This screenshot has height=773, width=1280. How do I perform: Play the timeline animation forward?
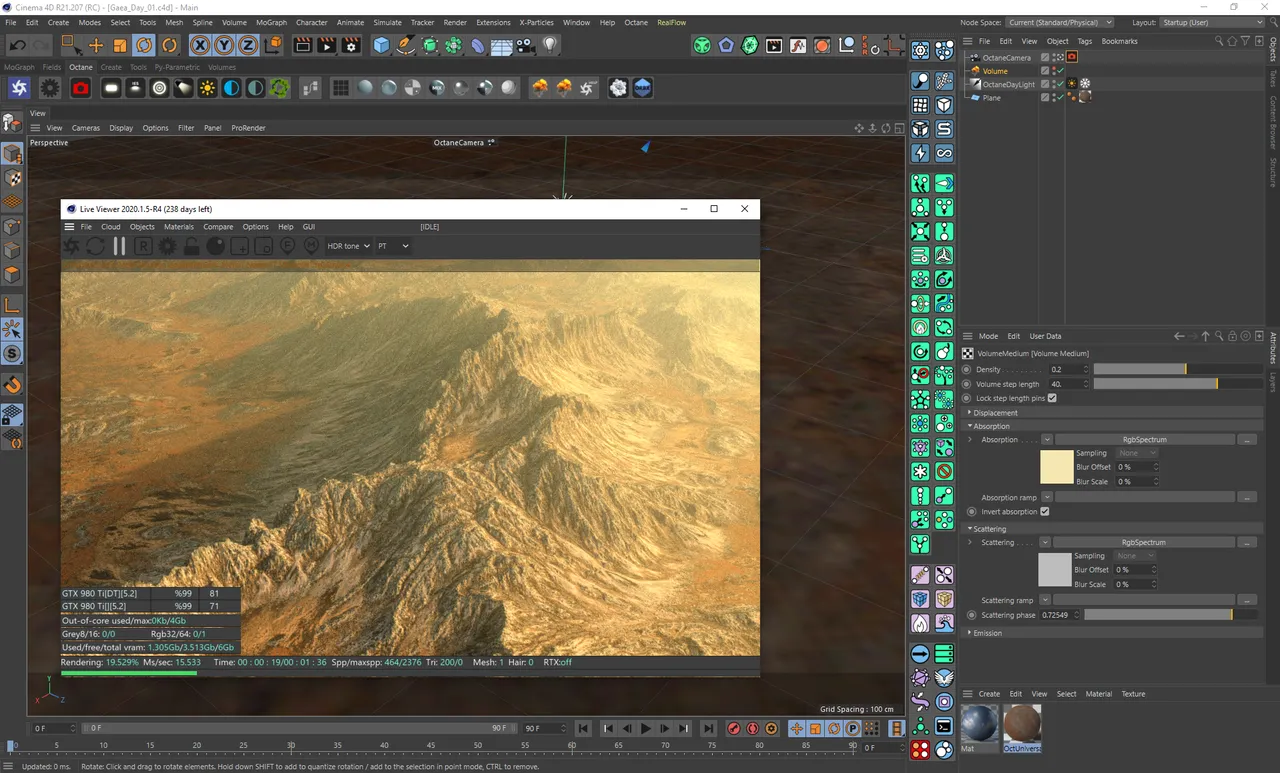[646, 729]
